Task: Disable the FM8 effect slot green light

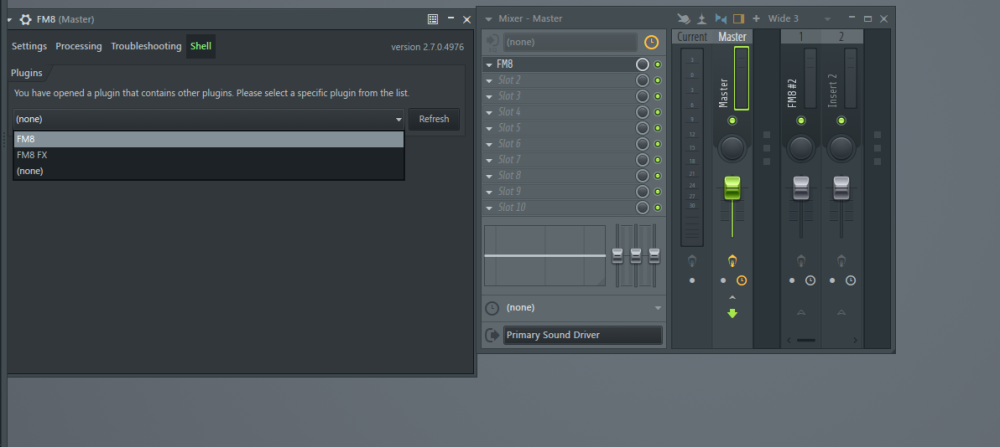Action: pos(658,64)
